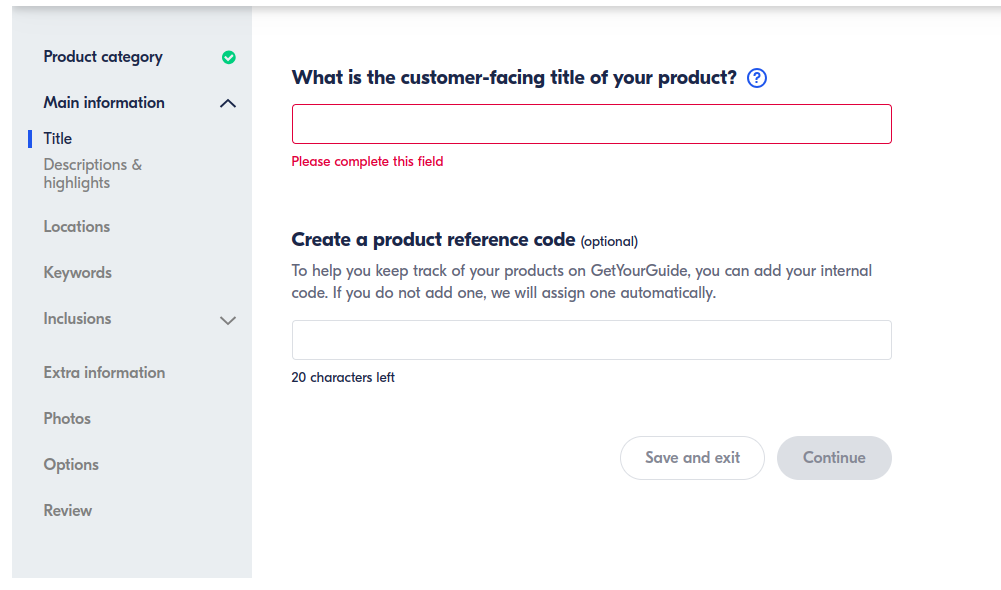
Task: Go to the Photos section
Action: click(67, 419)
